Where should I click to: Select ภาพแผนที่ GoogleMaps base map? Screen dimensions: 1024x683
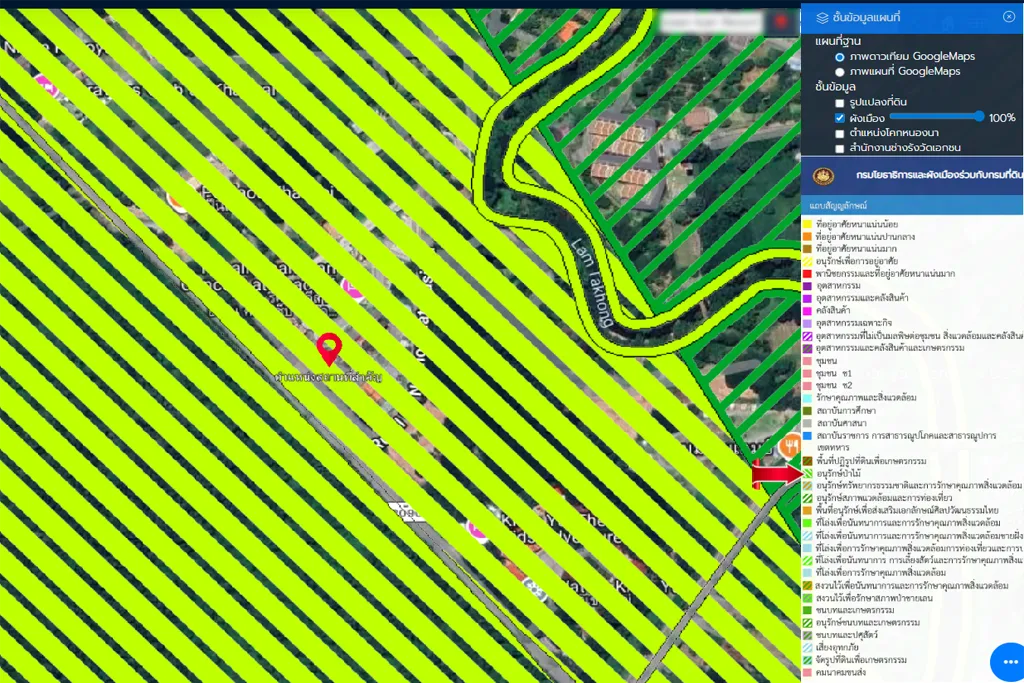click(x=840, y=72)
